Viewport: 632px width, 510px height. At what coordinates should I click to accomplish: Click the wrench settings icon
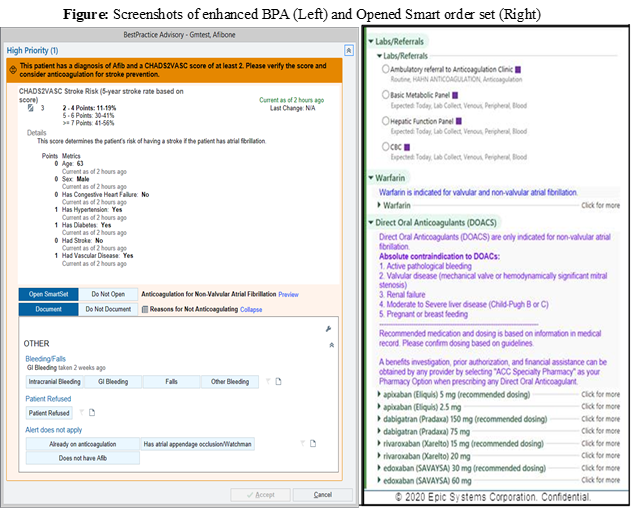click(x=328, y=328)
